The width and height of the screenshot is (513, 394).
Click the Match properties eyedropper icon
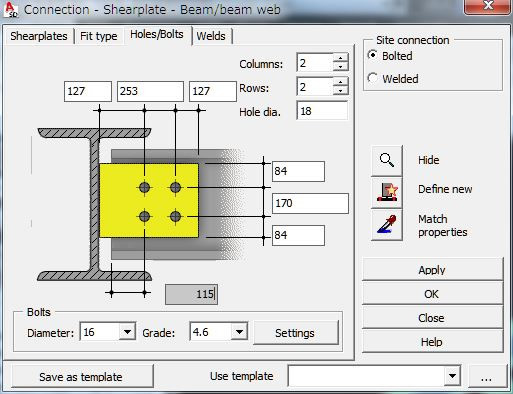click(x=387, y=224)
